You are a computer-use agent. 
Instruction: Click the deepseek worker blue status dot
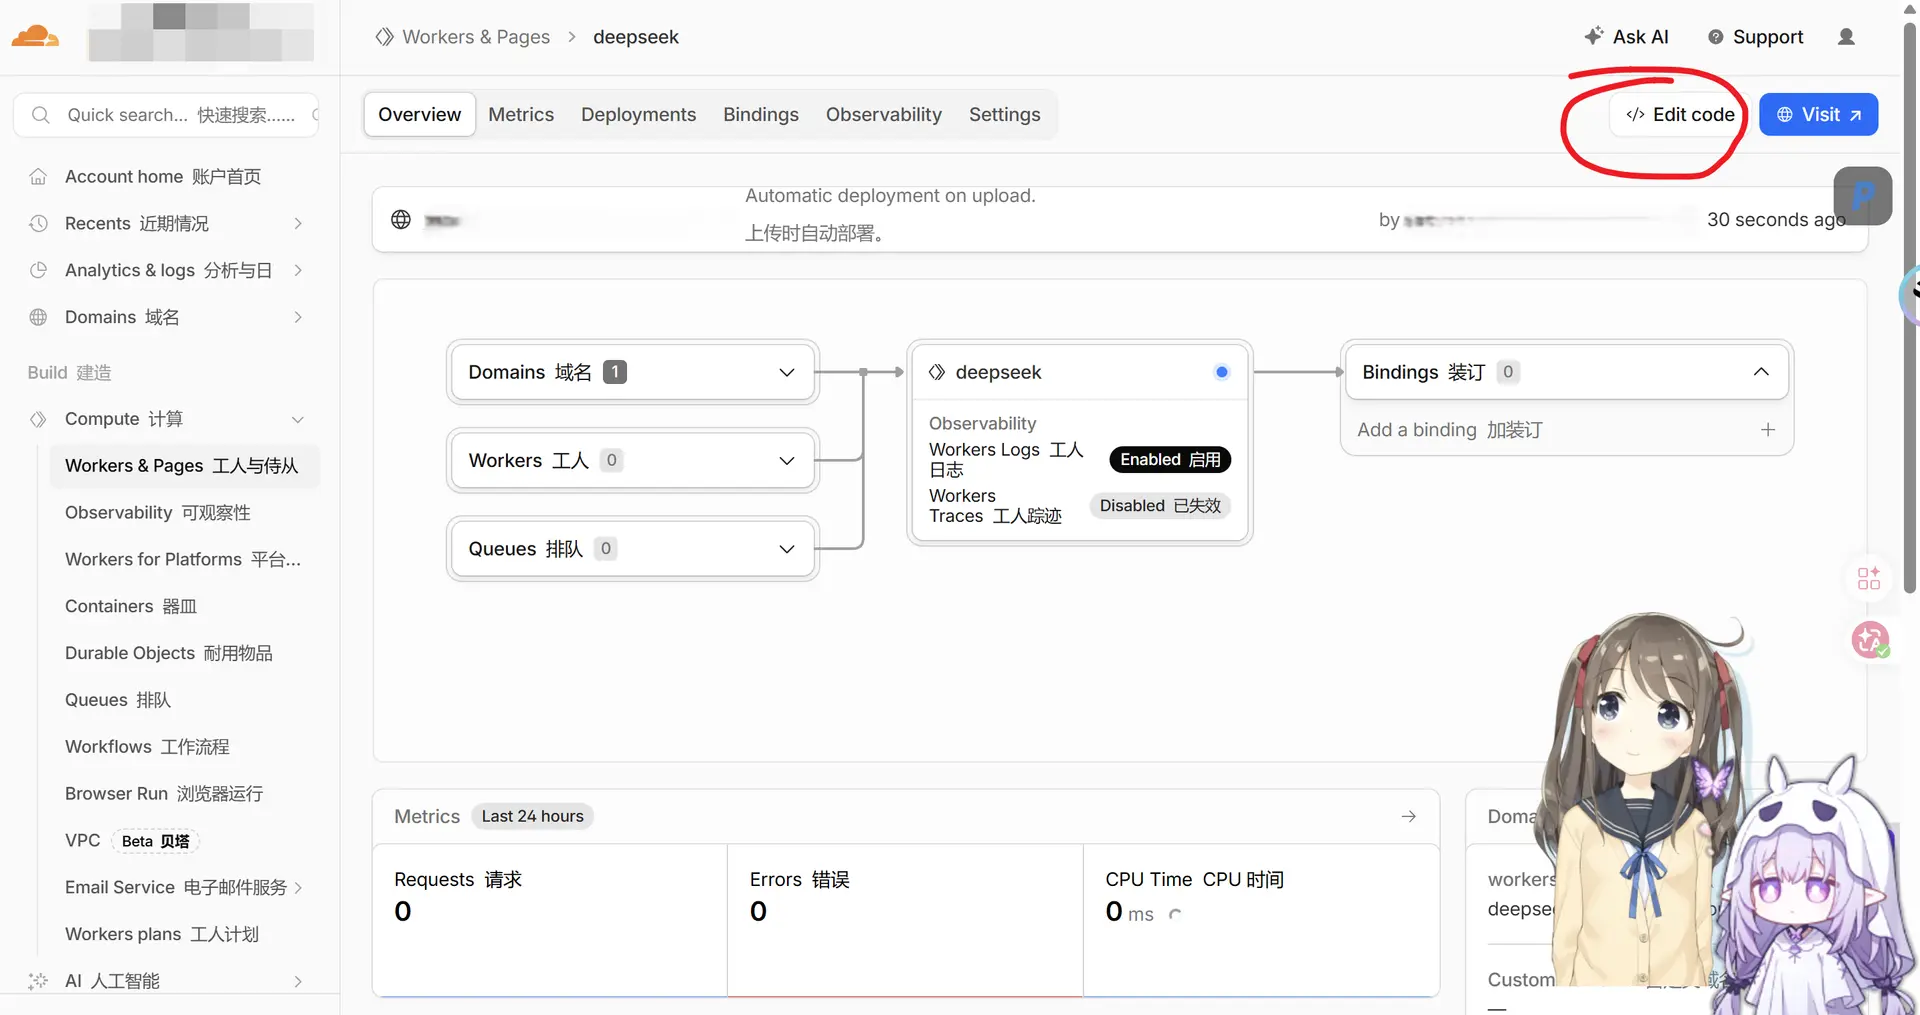[x=1221, y=372]
